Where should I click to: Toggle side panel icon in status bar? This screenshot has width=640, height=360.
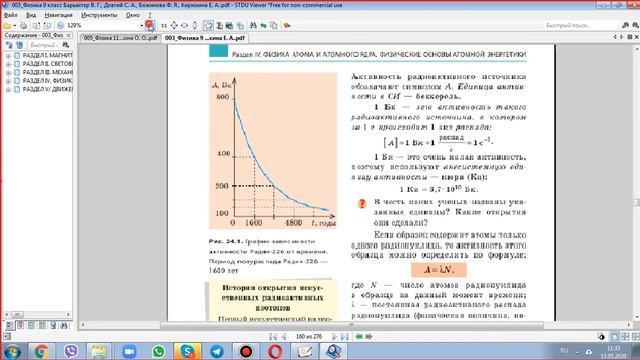(x=7, y=337)
